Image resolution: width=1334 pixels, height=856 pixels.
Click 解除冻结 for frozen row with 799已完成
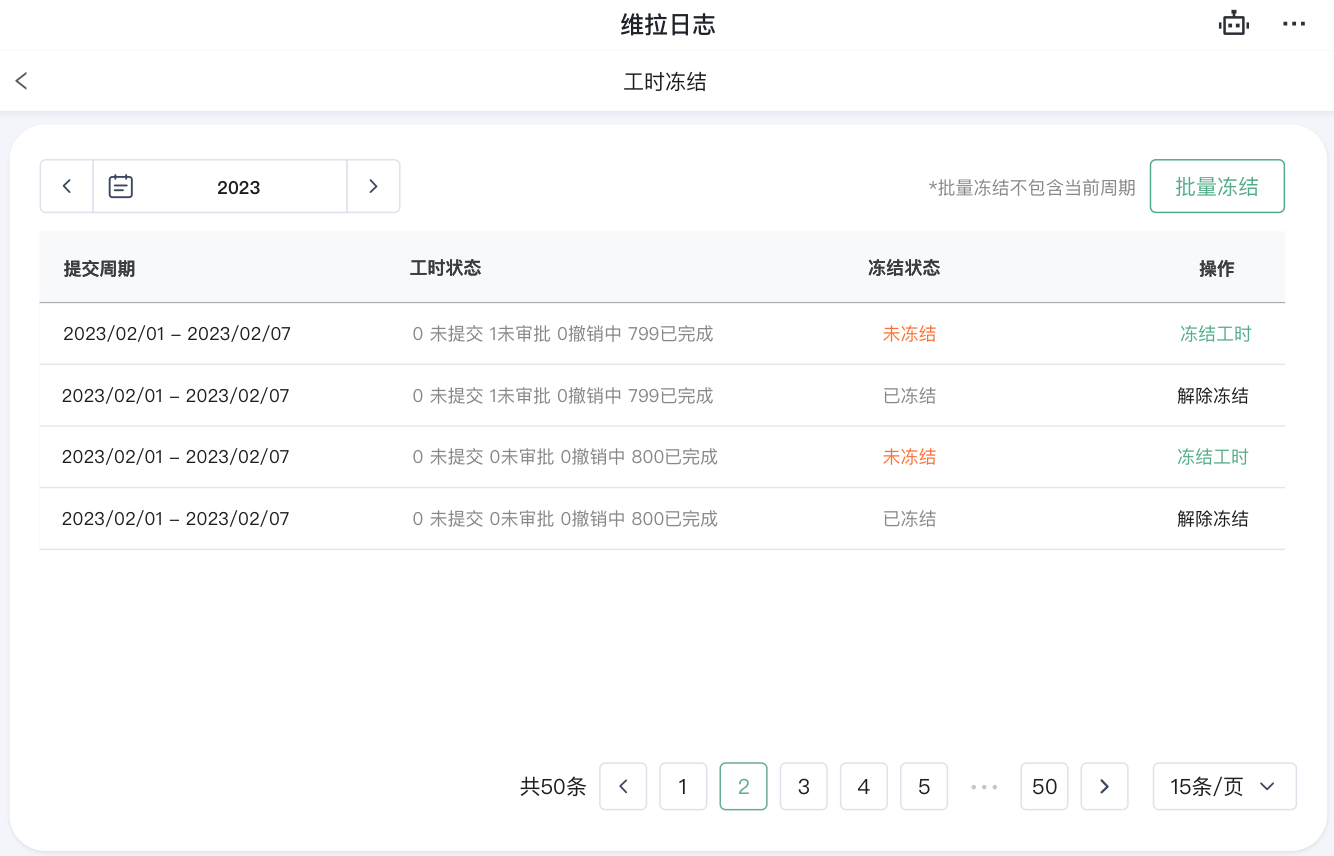click(x=1213, y=396)
